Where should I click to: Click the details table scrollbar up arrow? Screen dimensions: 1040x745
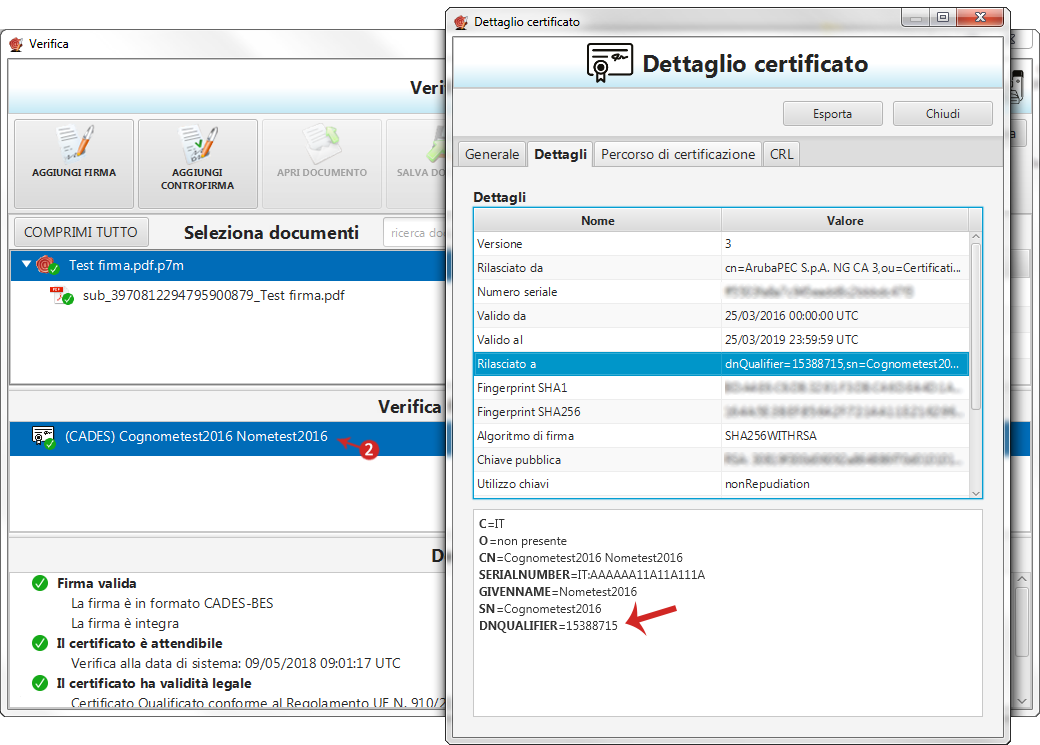[x=975, y=237]
